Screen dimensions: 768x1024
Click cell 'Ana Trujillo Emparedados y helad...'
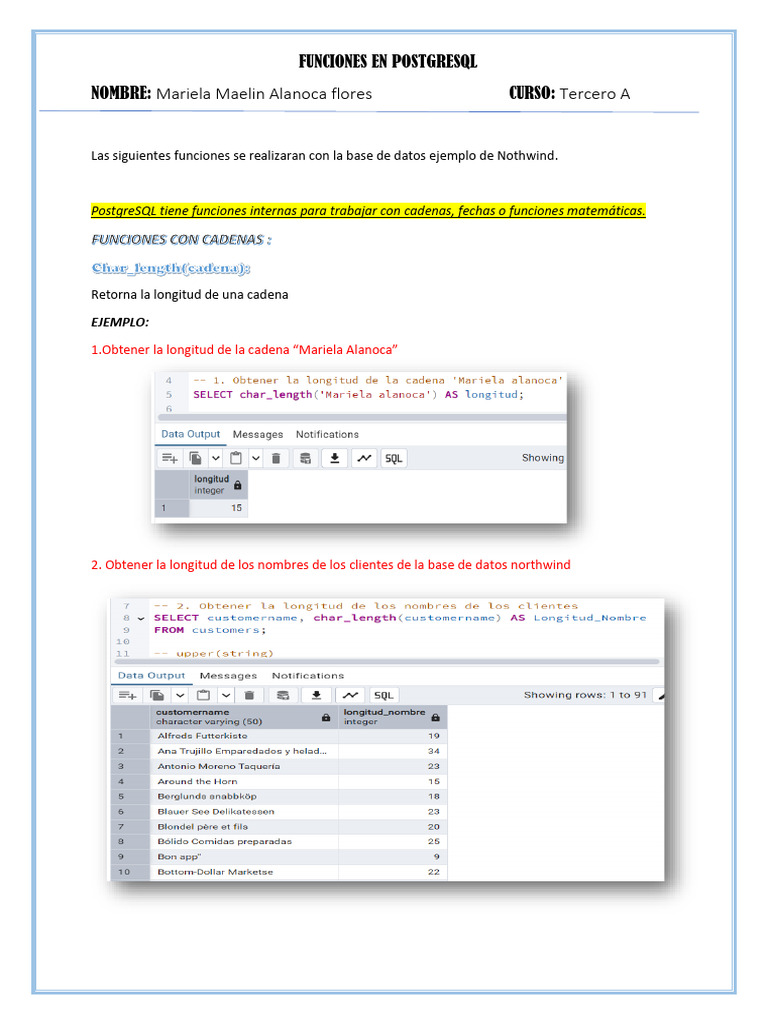pos(244,752)
